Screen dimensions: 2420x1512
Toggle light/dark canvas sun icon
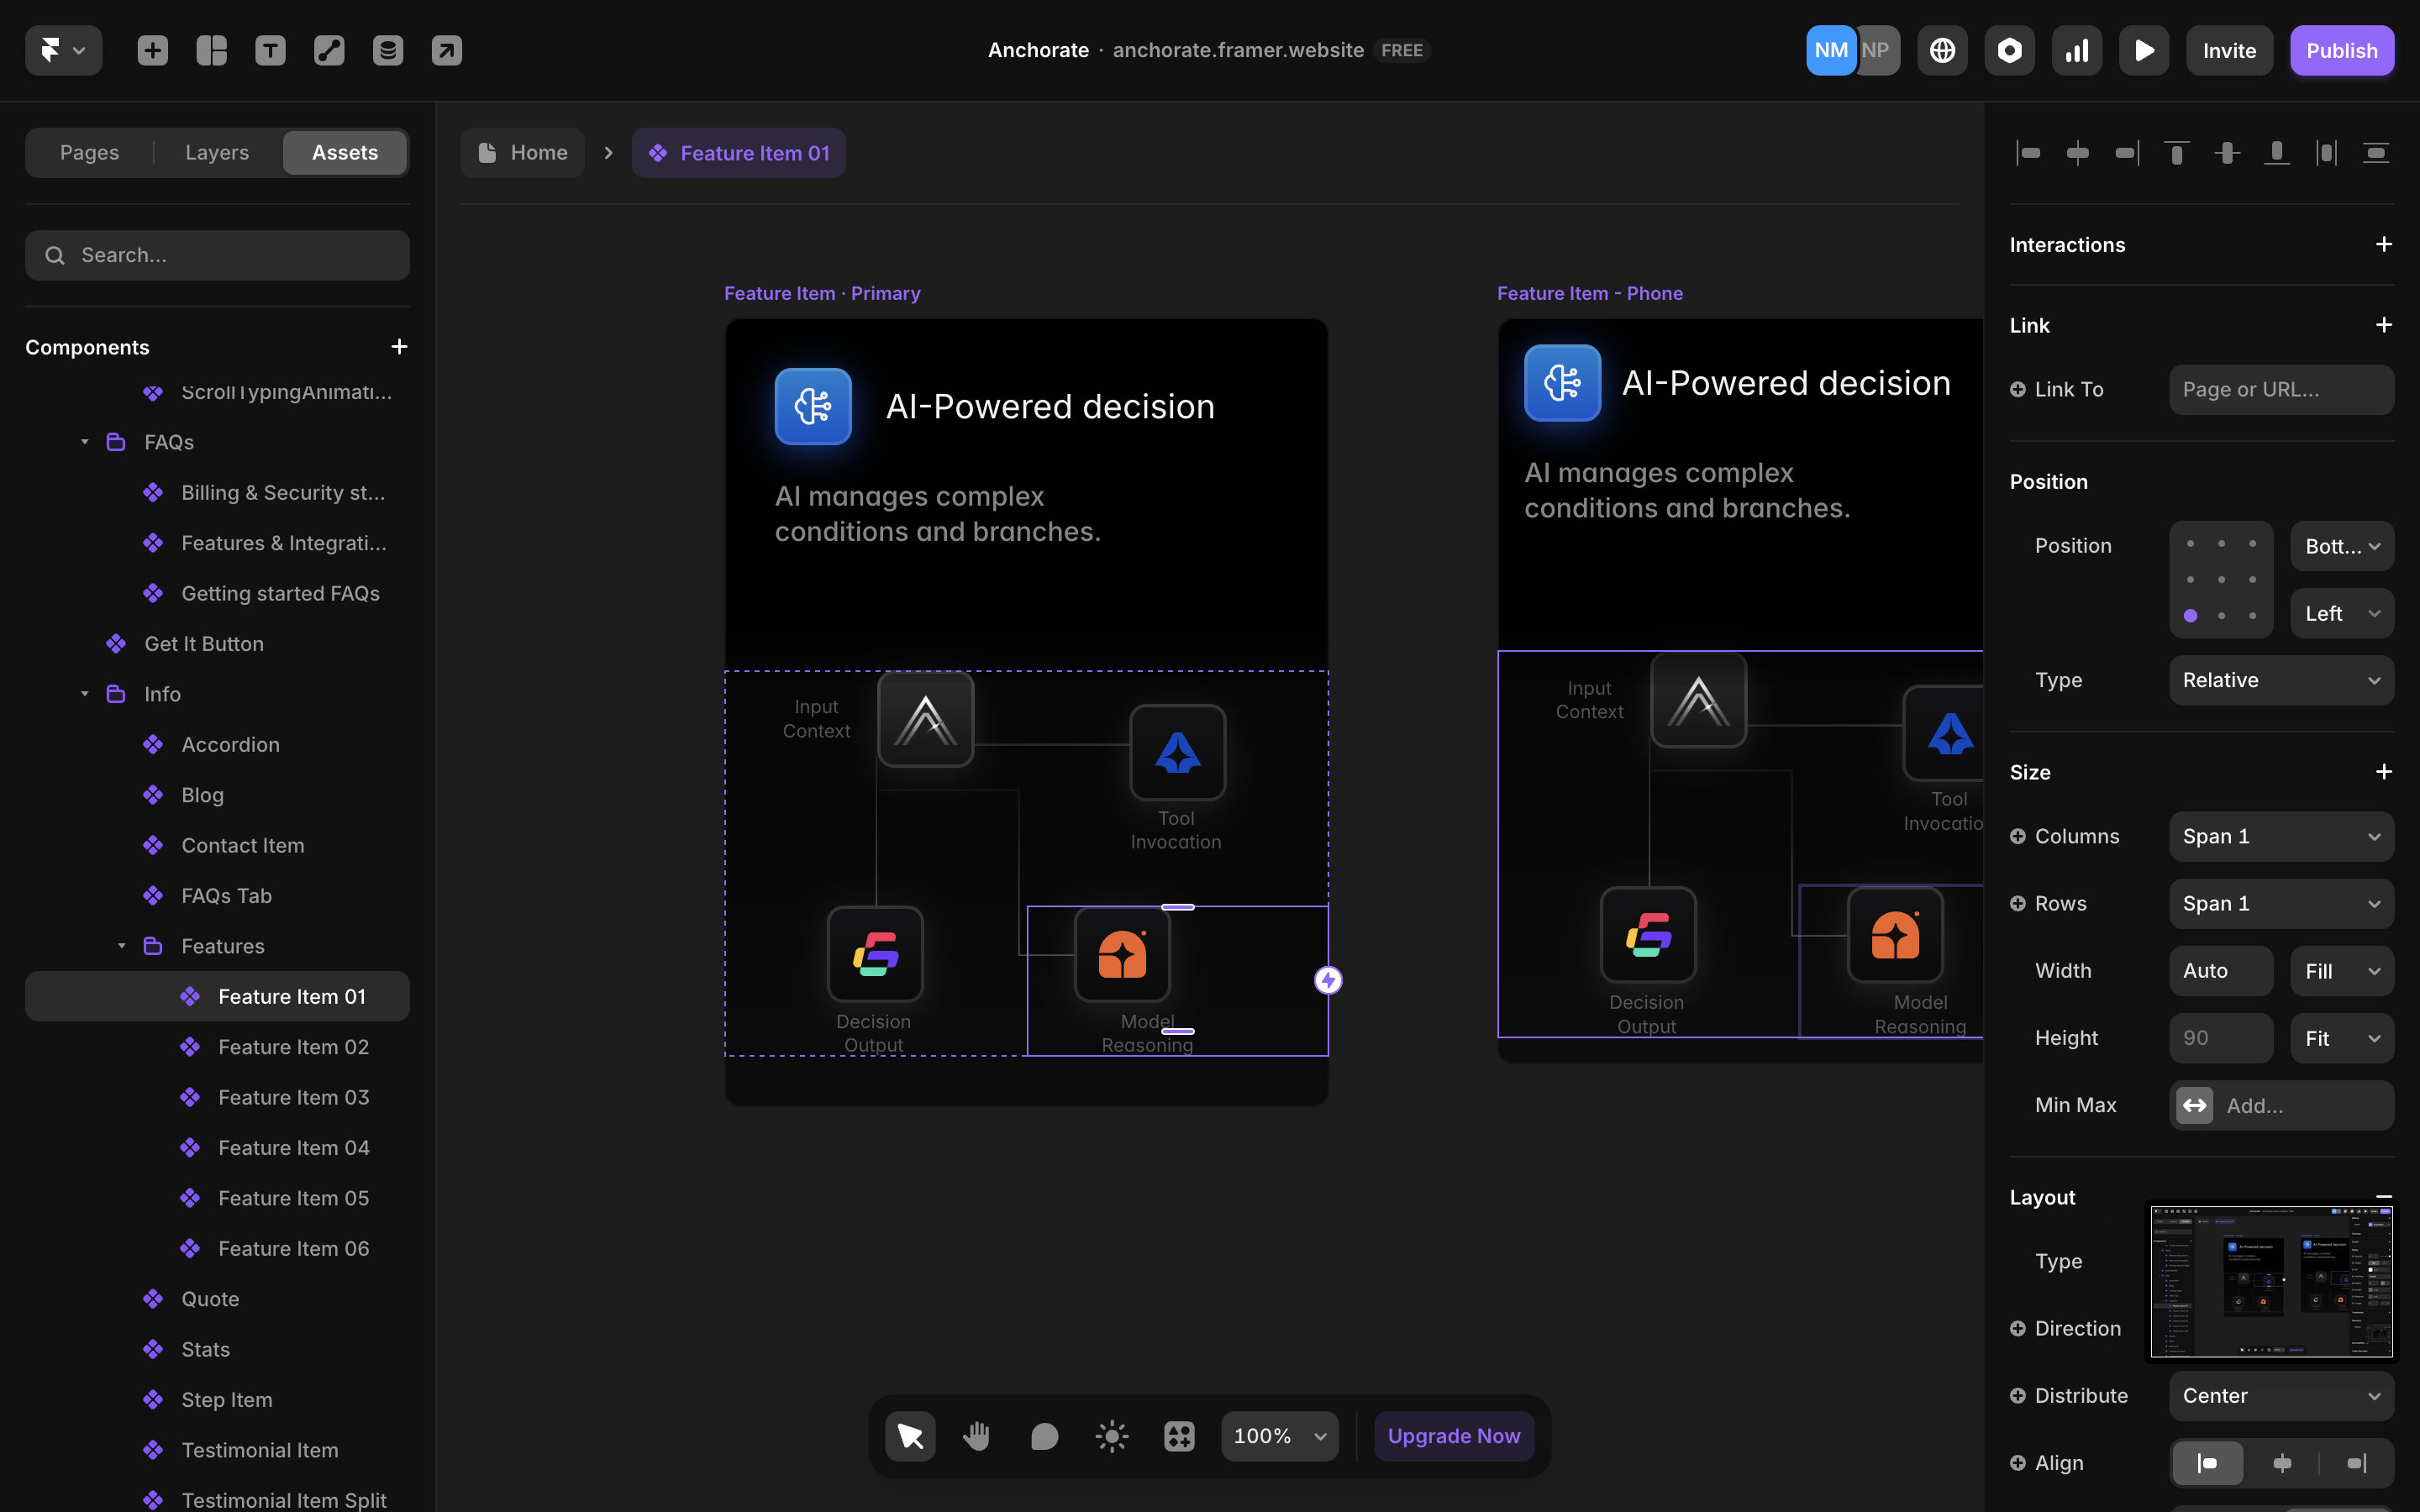[1111, 1436]
